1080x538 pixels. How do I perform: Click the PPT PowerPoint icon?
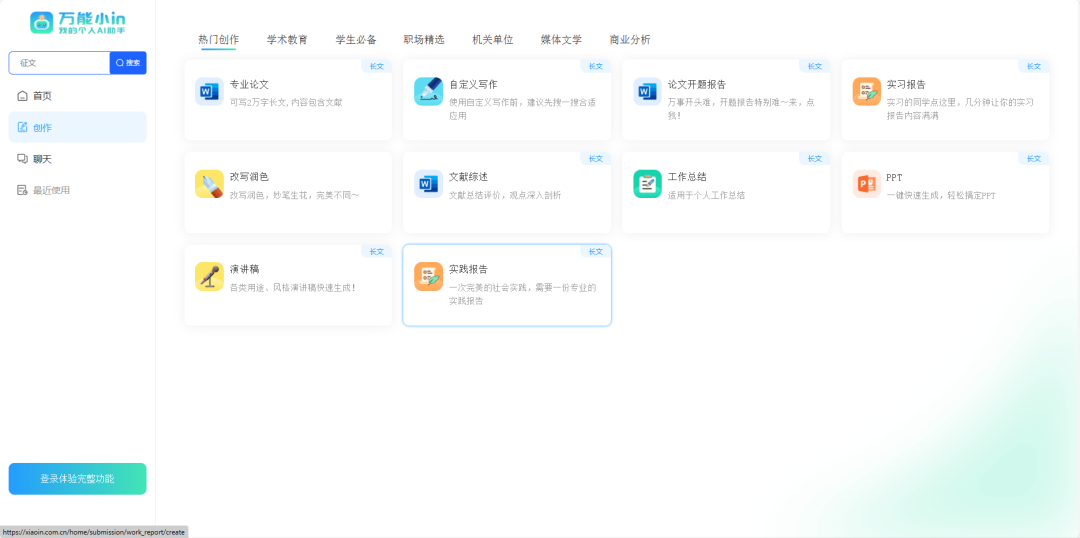pyautogui.click(x=866, y=184)
